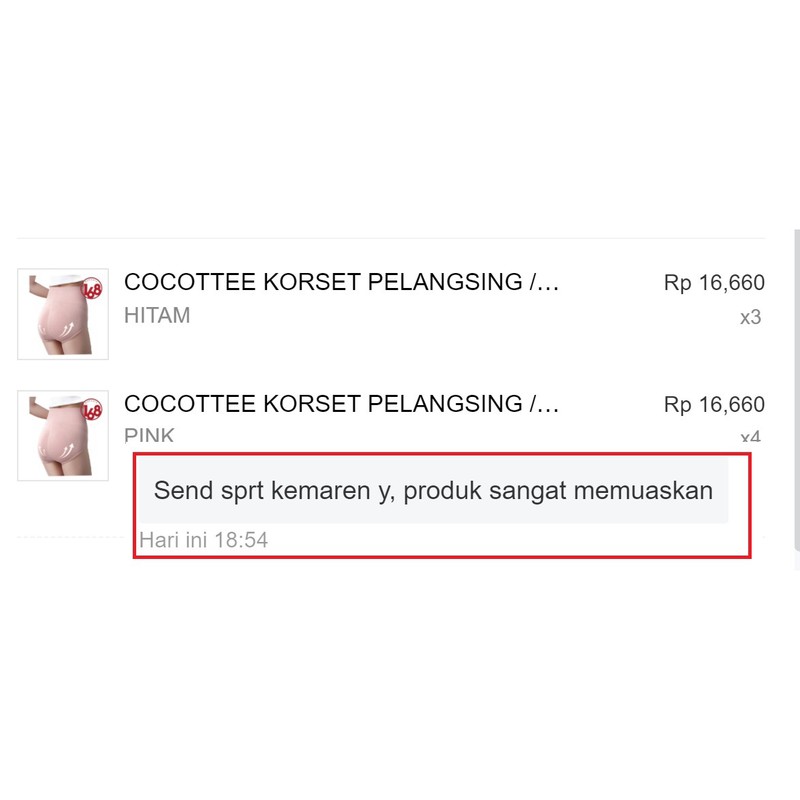Select the HITAM variant label
Screen dimensions: 800x800
157,315
